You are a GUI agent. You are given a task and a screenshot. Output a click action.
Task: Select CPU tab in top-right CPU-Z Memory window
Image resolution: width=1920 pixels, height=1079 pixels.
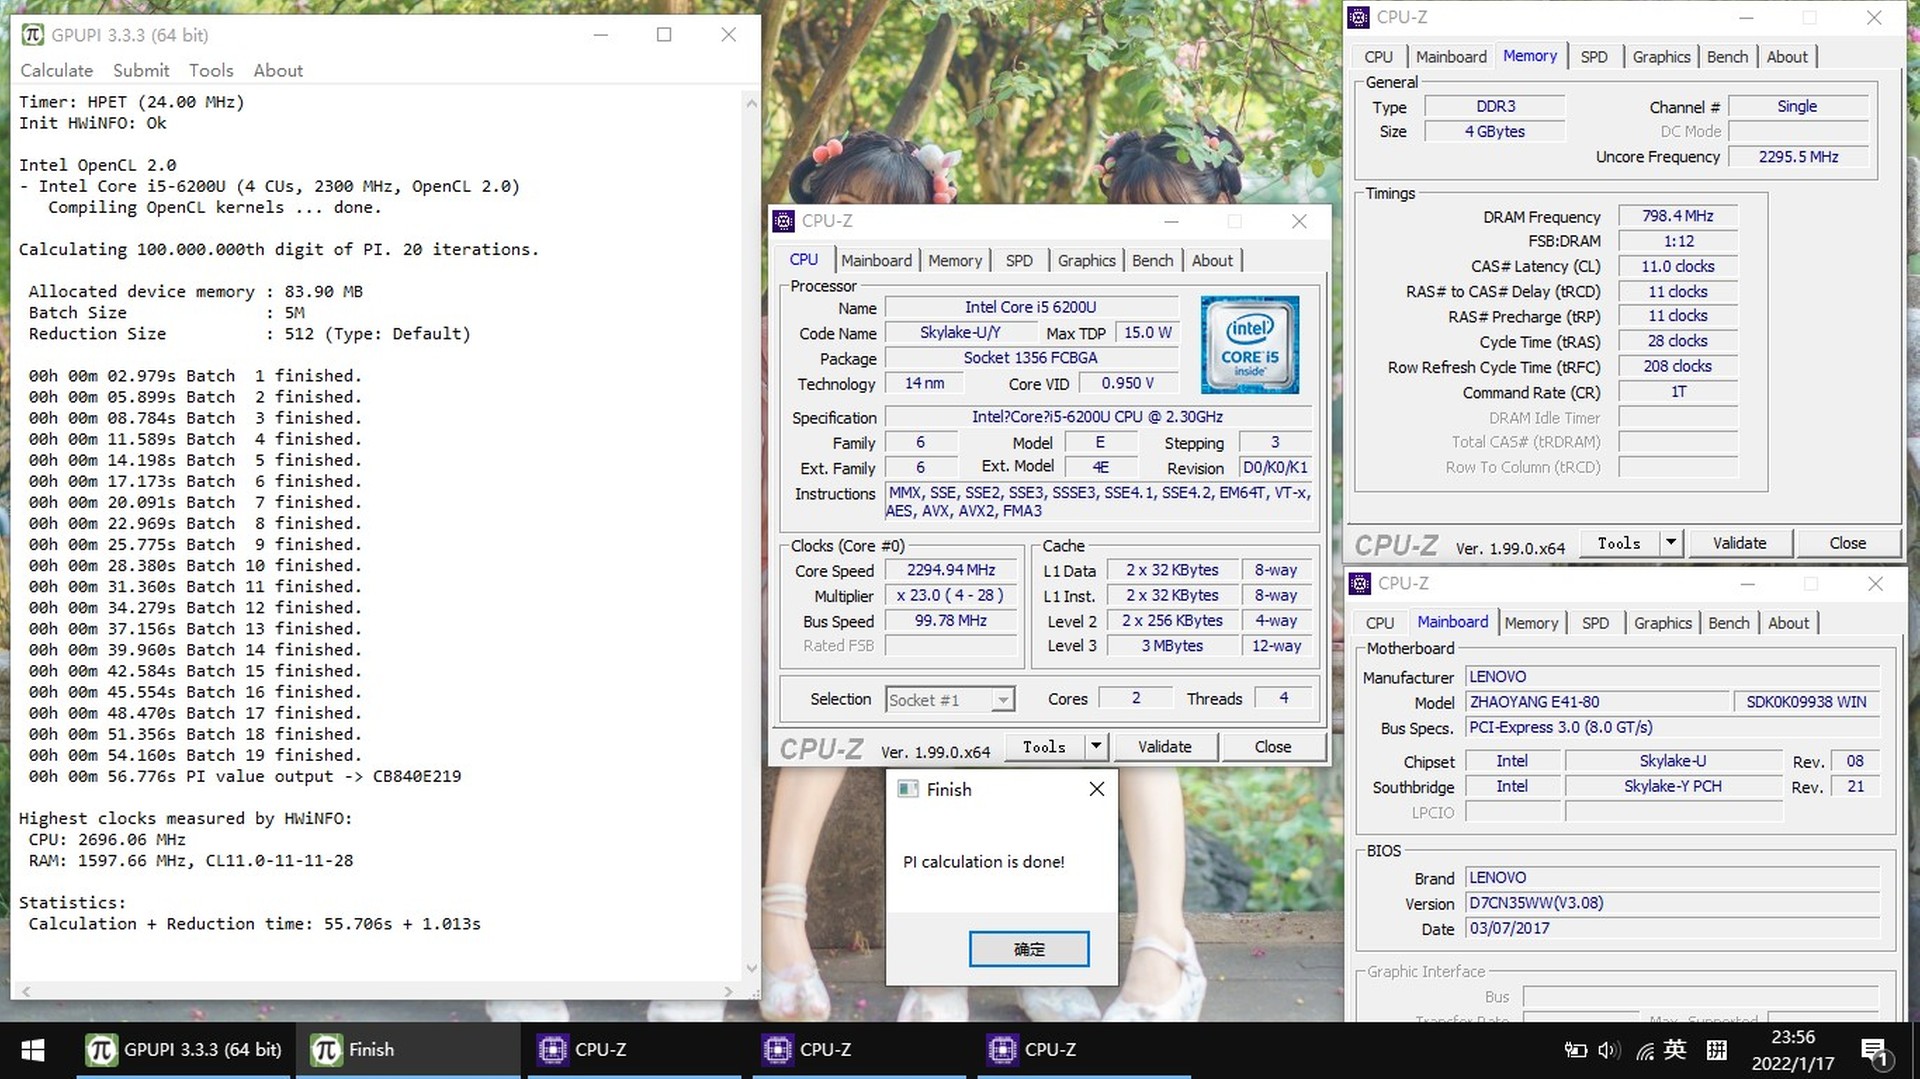[x=1378, y=57]
